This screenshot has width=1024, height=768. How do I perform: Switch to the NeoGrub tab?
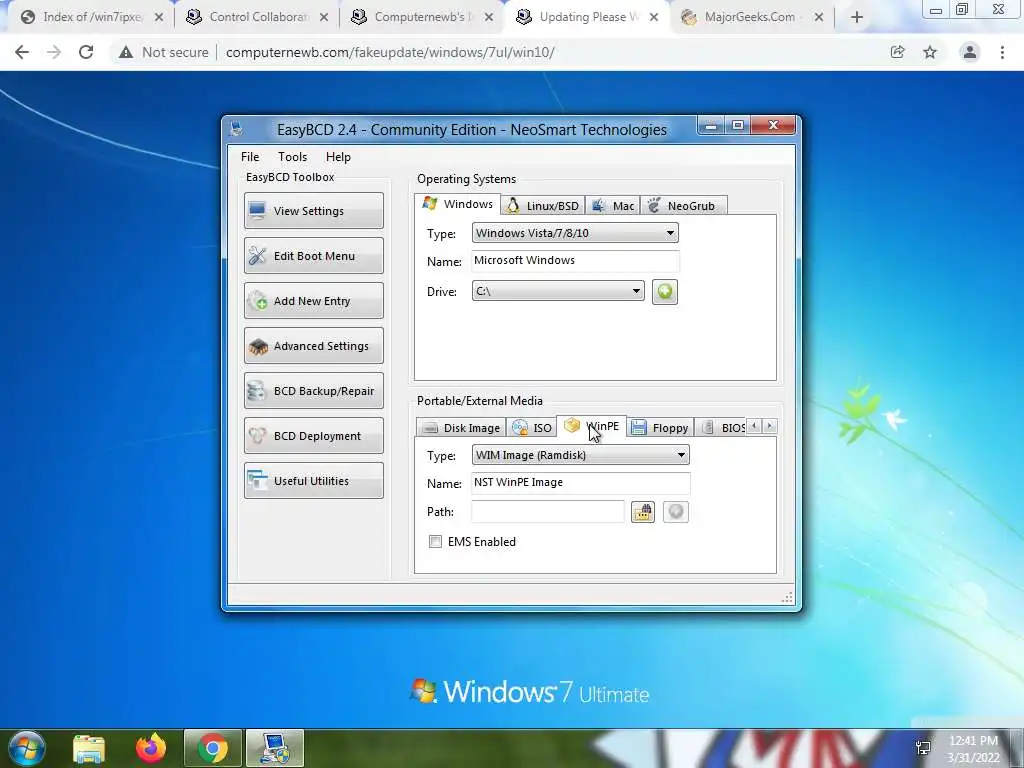pyautogui.click(x=683, y=206)
